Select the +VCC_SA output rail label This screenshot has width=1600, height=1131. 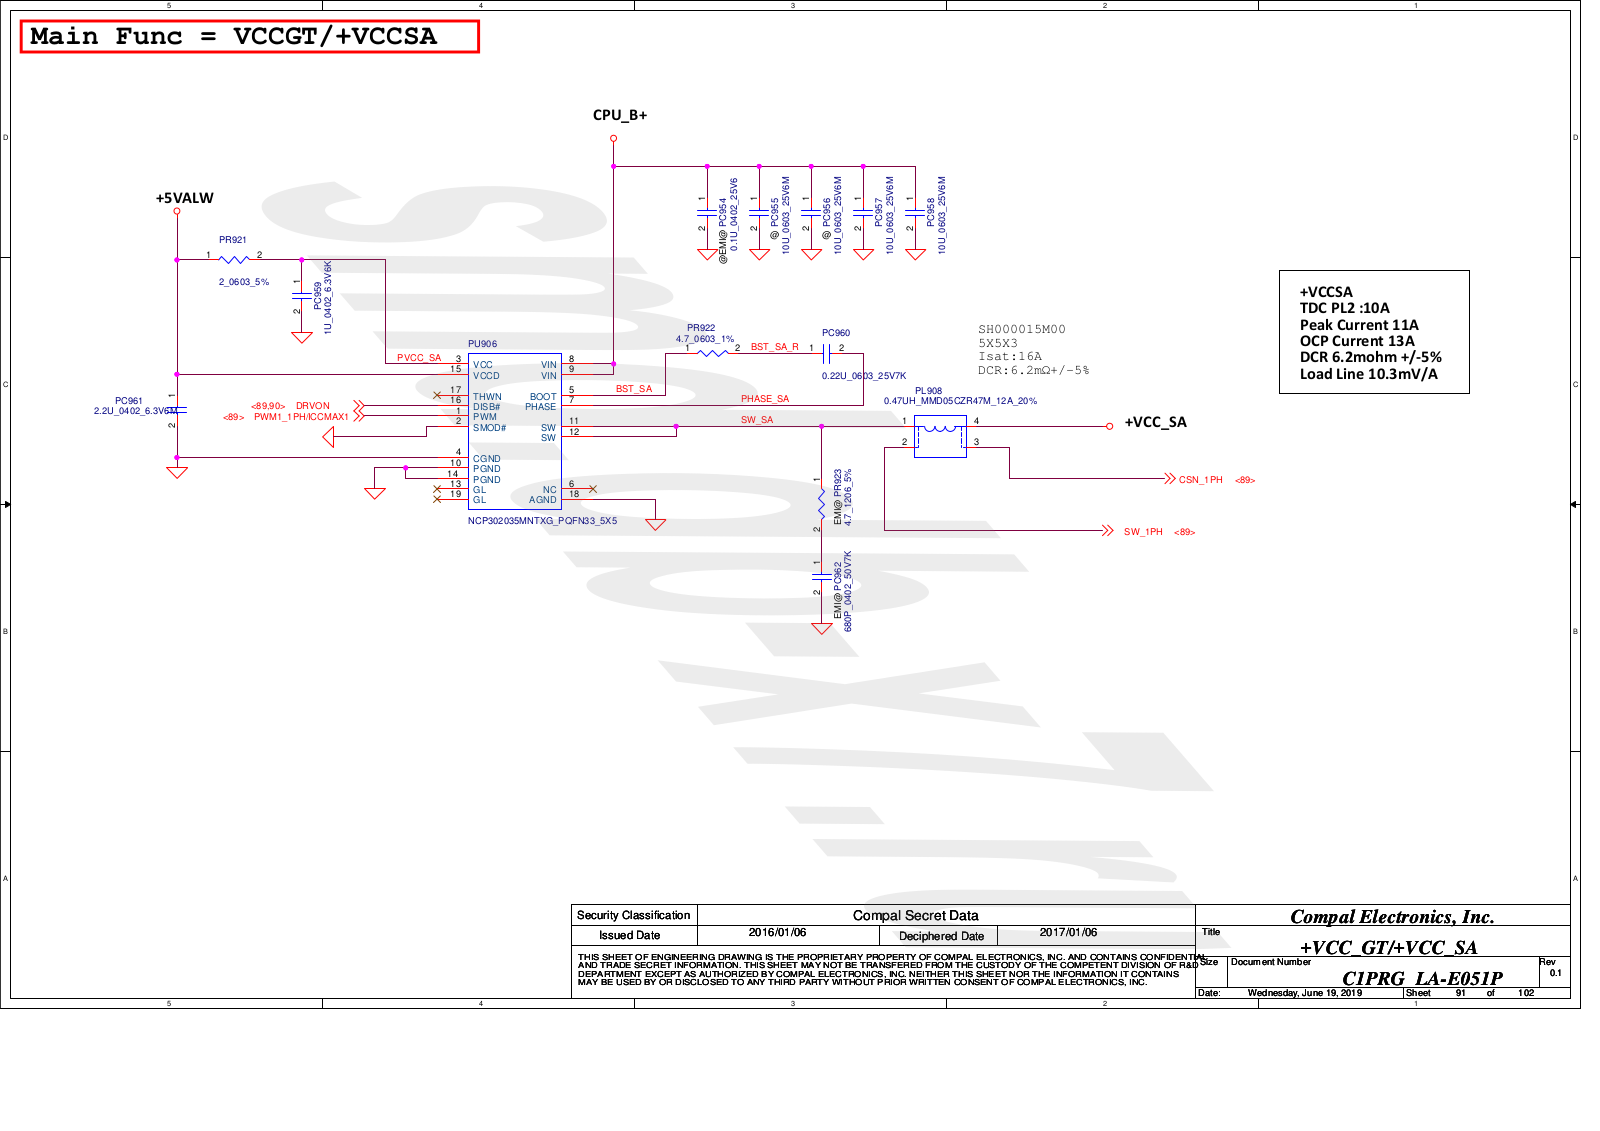coord(1156,422)
